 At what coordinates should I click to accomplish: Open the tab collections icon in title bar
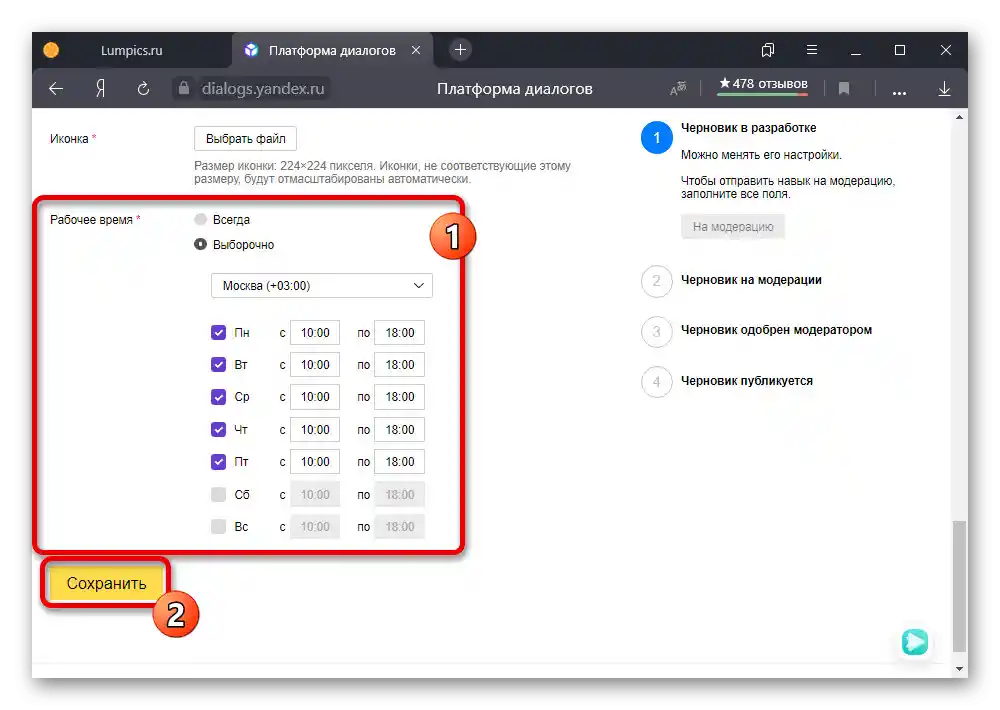pos(768,50)
